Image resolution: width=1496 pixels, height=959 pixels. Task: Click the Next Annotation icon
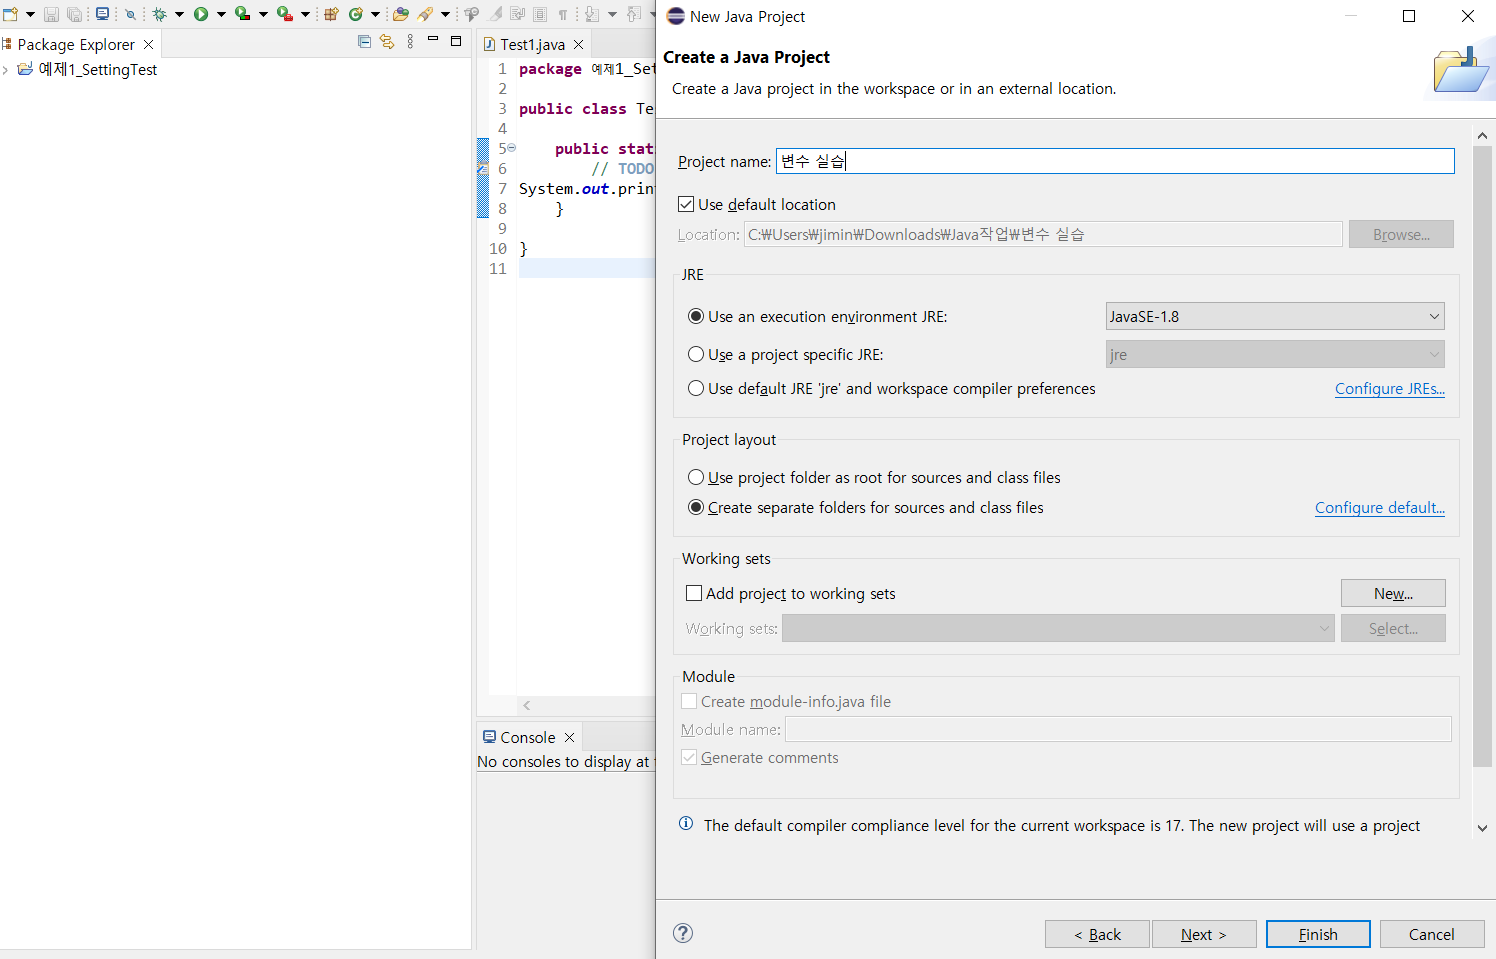tap(591, 14)
